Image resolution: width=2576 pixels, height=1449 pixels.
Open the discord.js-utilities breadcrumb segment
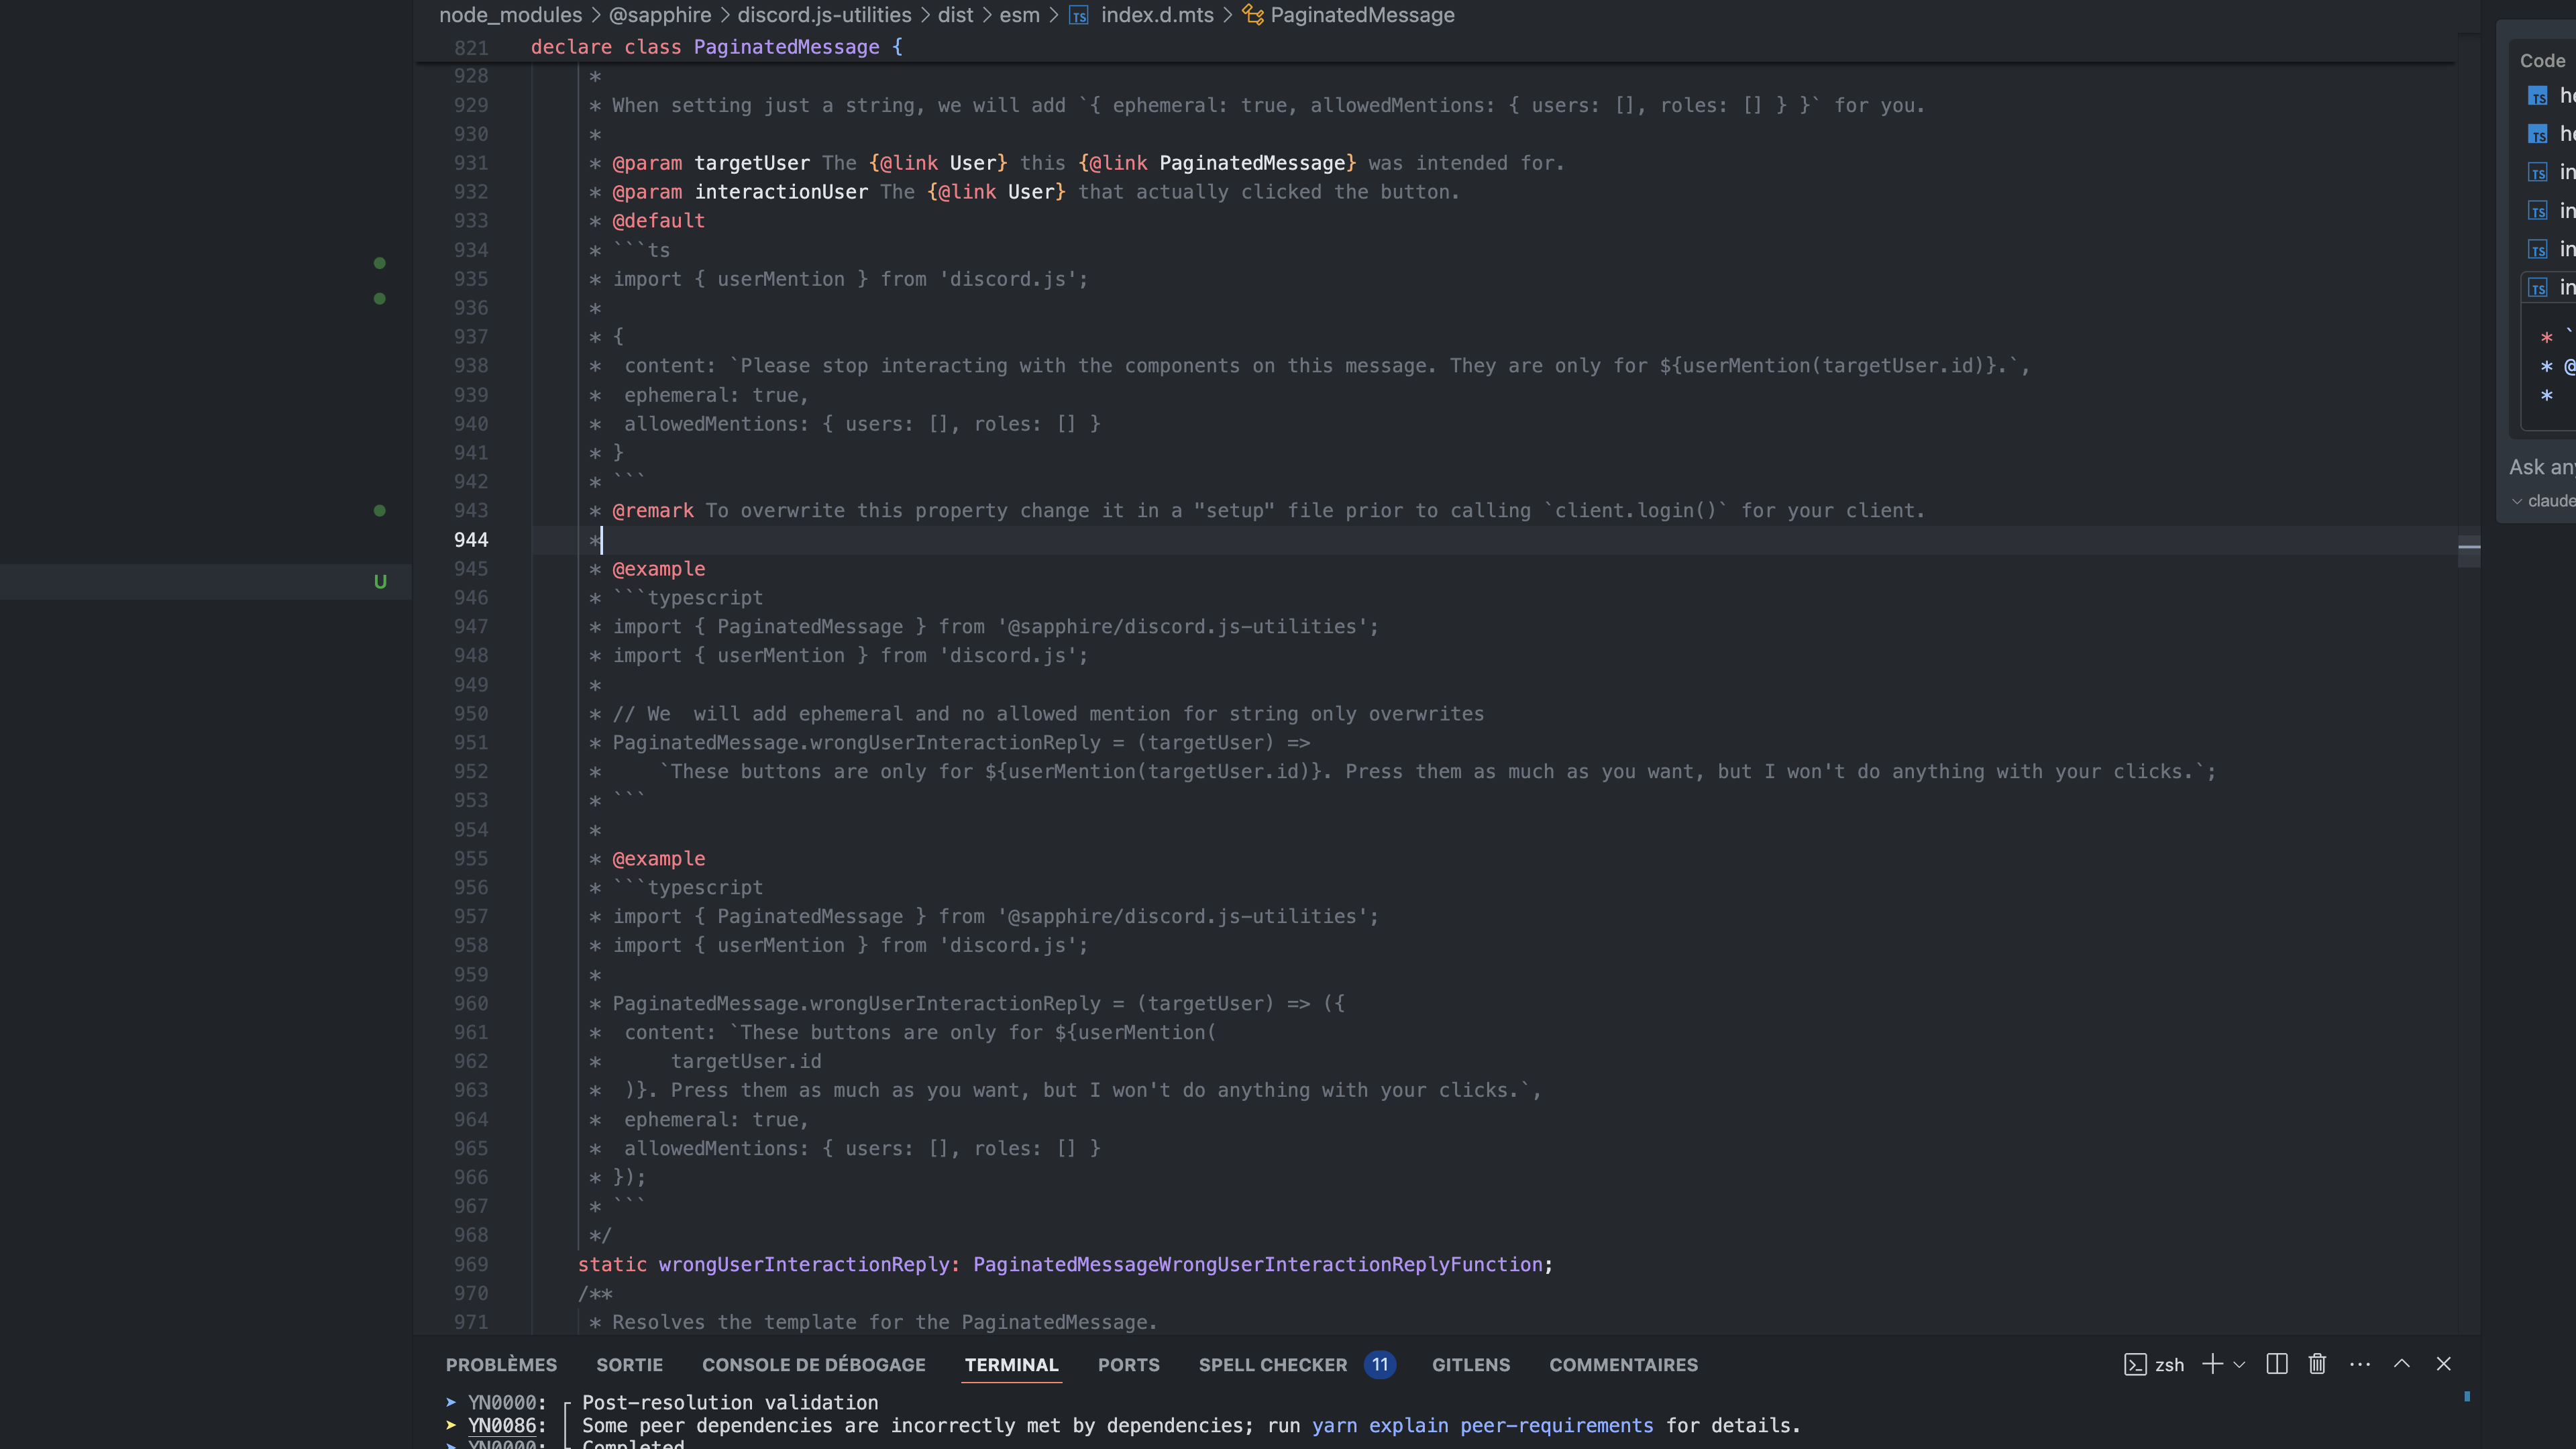point(825,15)
